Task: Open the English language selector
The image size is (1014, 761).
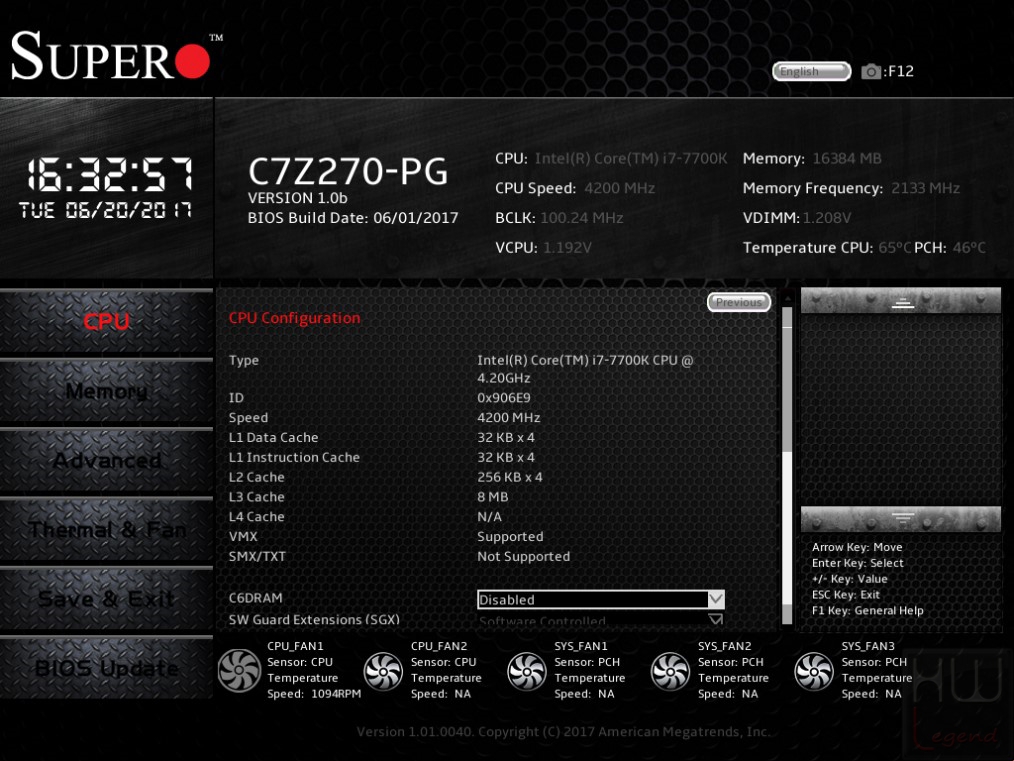Action: (812, 71)
